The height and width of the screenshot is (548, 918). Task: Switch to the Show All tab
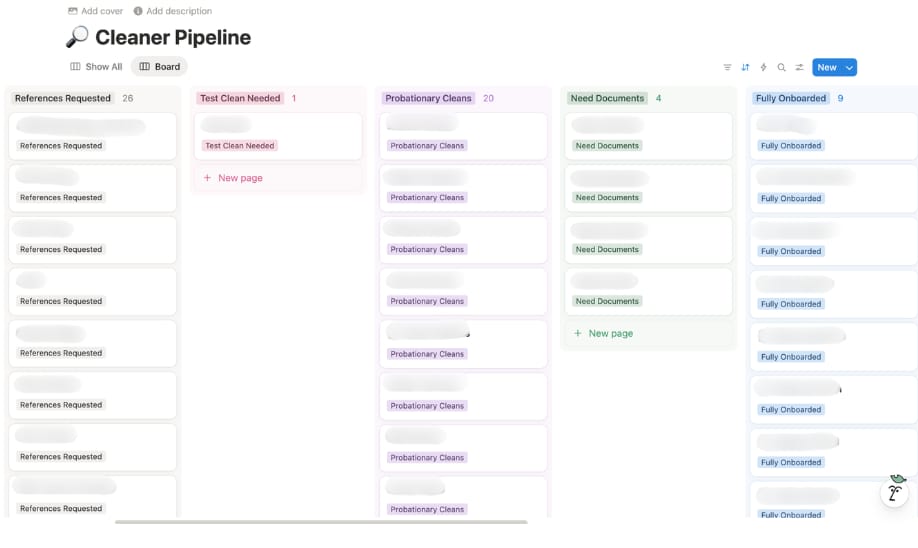[x=96, y=67]
